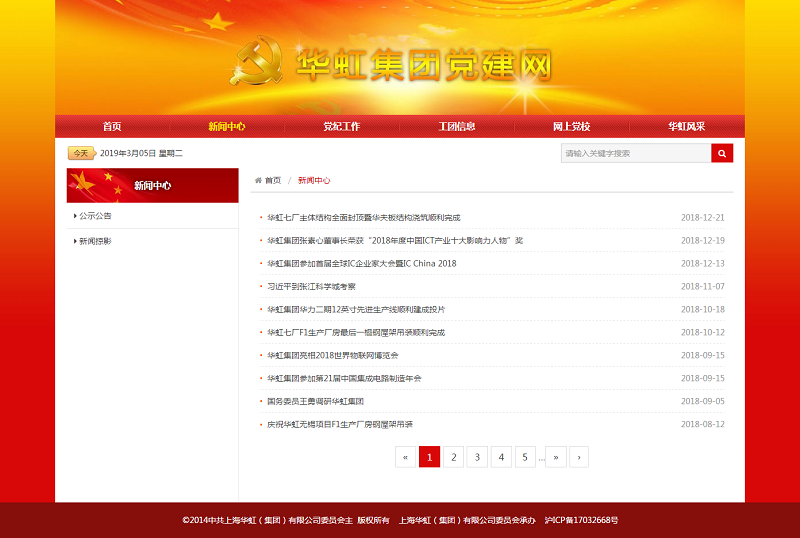Open the 党纪工作 navigation tab
Image resolution: width=800 pixels, height=538 pixels.
click(x=341, y=127)
